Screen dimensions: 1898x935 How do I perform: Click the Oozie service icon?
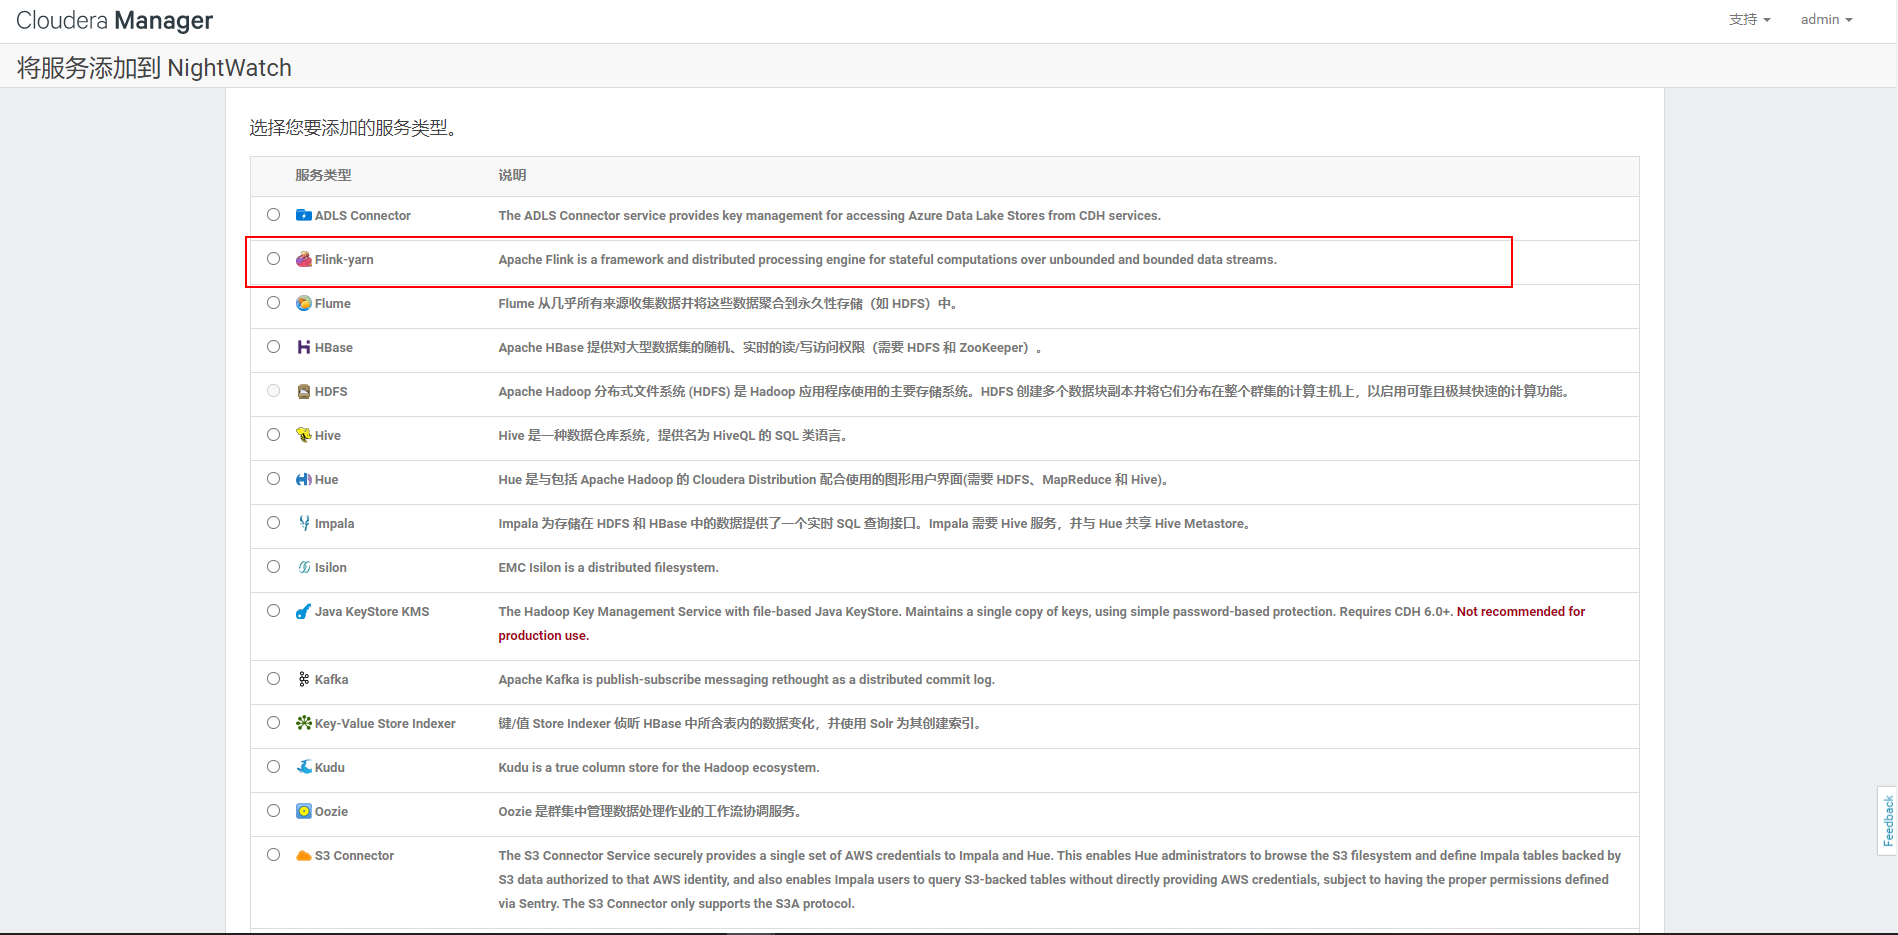pos(304,811)
